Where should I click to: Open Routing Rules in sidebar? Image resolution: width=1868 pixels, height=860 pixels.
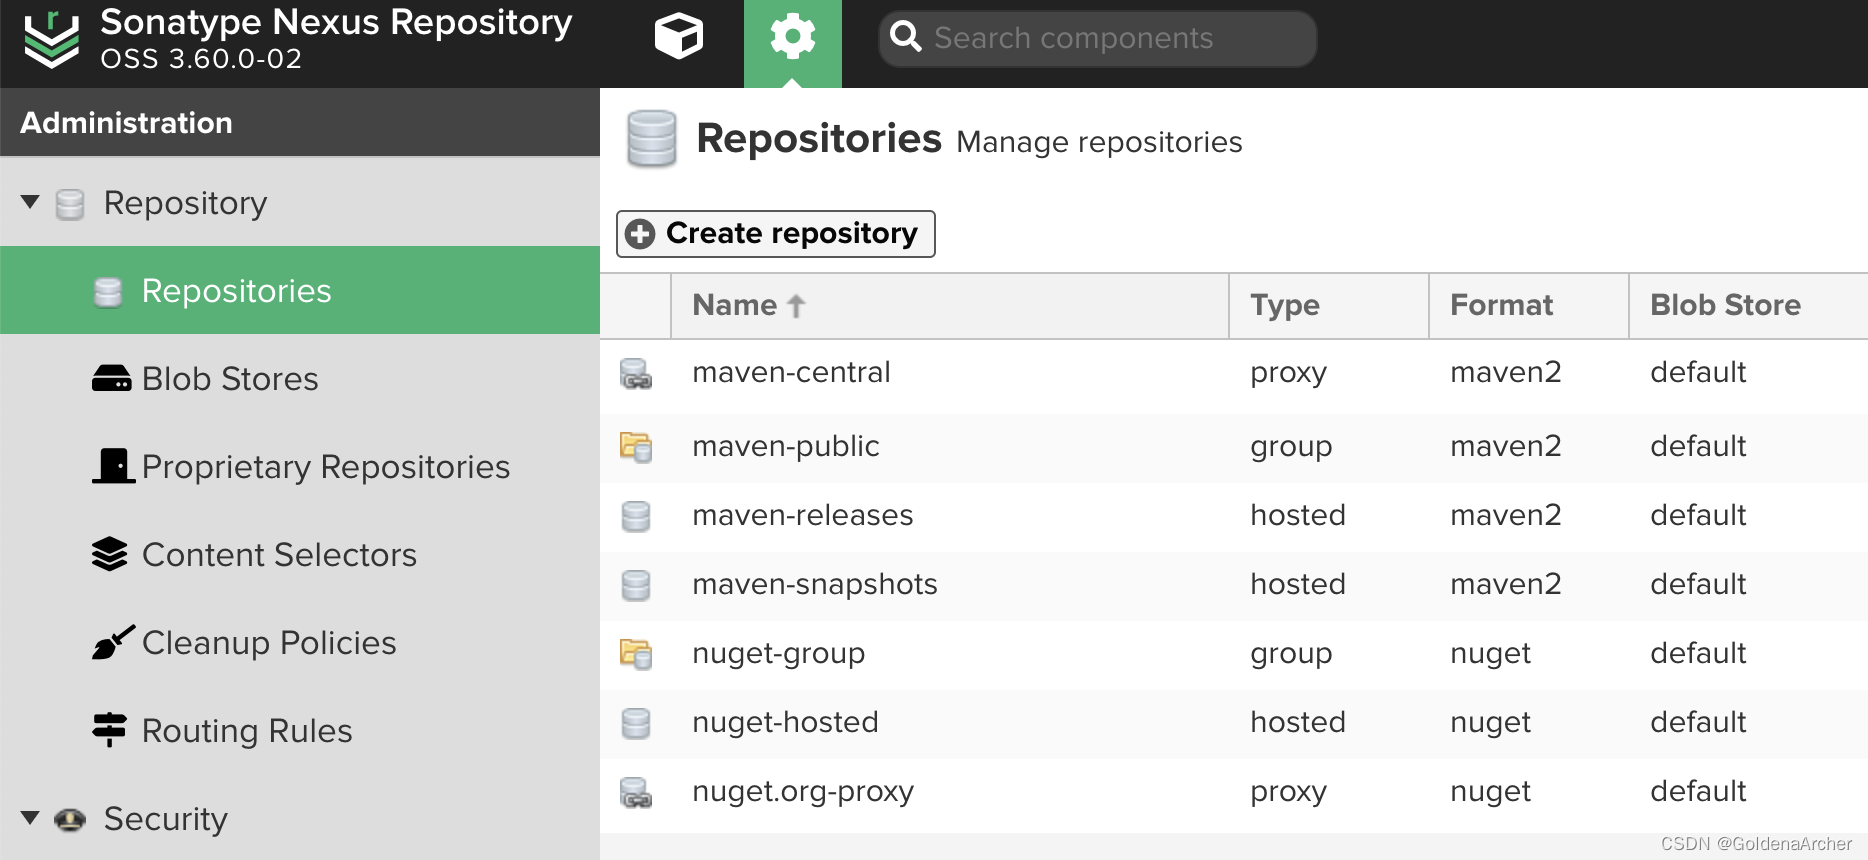tap(300, 730)
